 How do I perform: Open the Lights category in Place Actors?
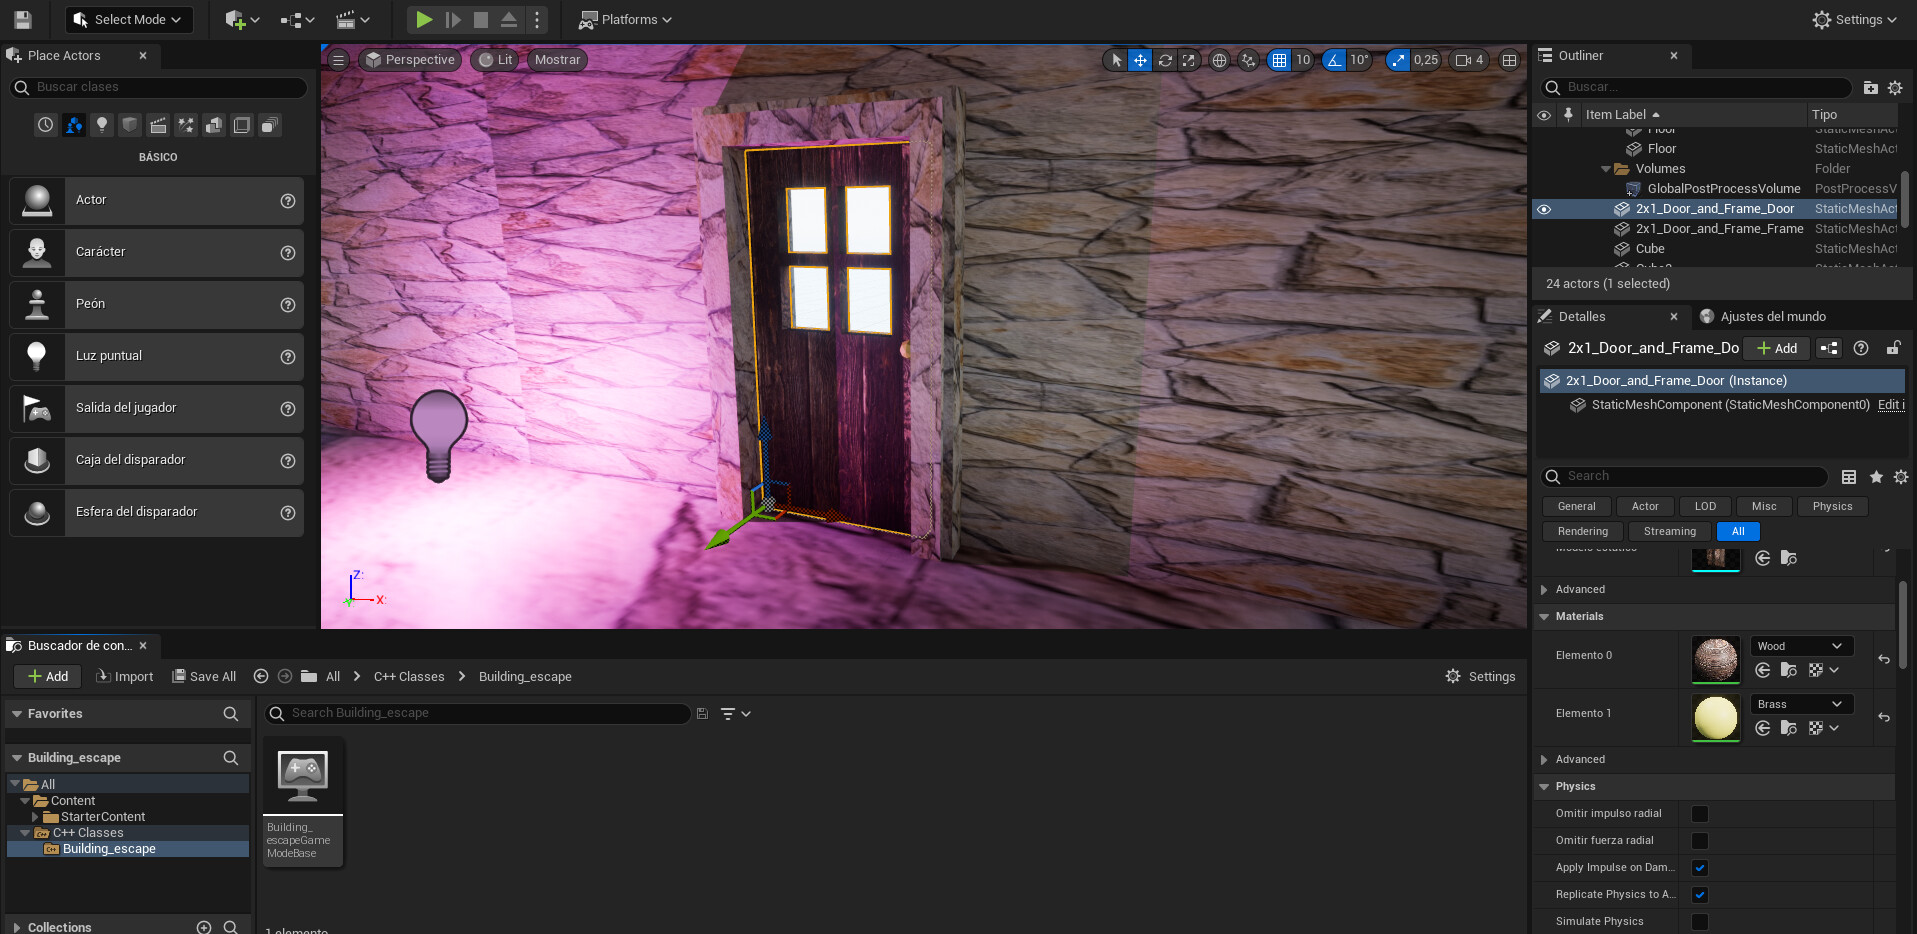coord(101,124)
